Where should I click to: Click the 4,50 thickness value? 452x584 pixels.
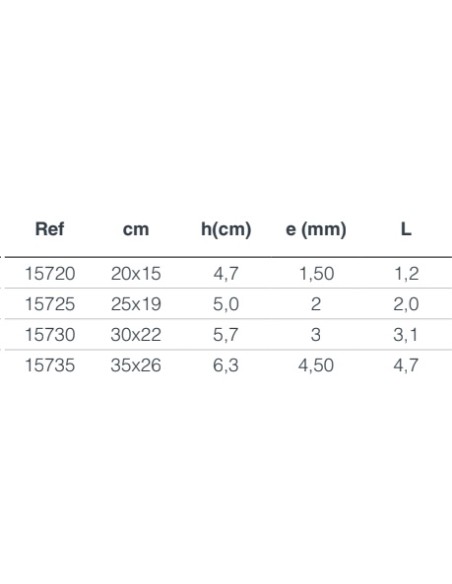tap(316, 365)
